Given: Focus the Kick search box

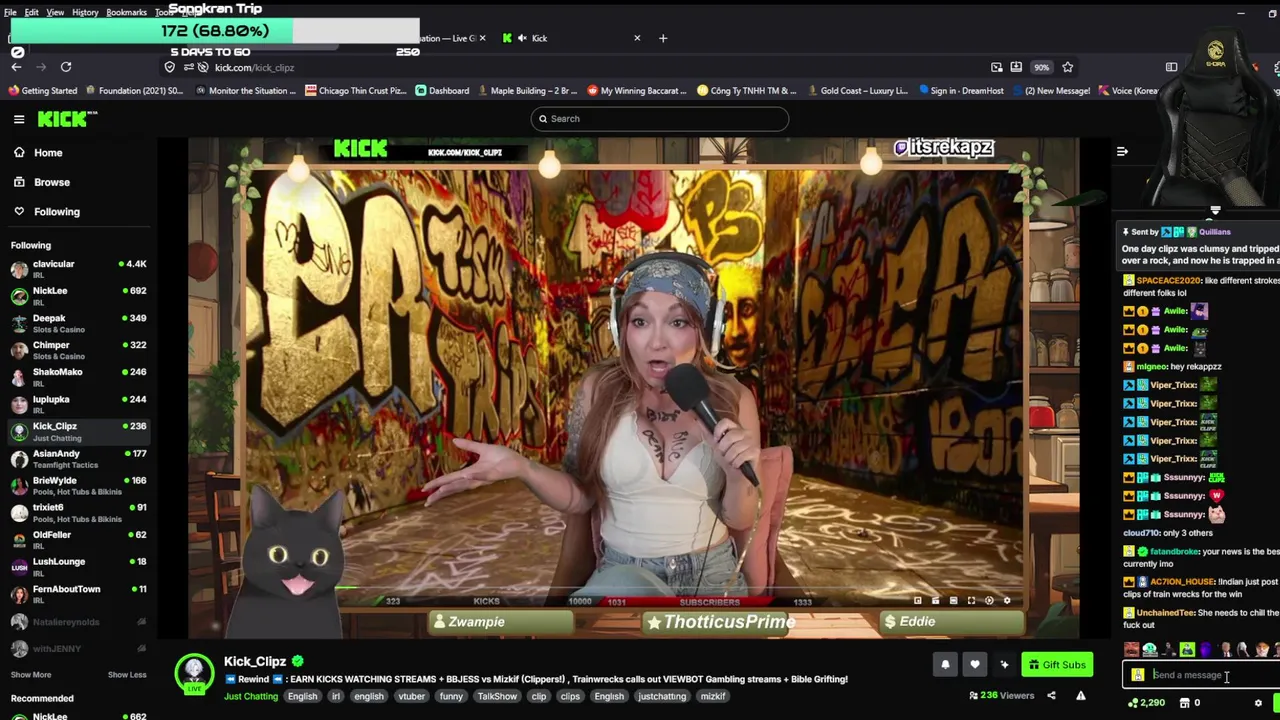Looking at the screenshot, I should pyautogui.click(x=660, y=119).
